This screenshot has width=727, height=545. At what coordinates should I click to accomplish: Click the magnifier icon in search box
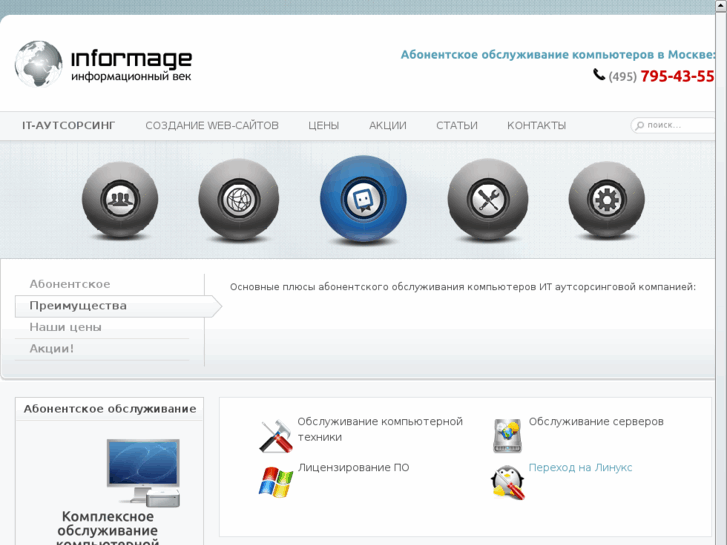[640, 125]
